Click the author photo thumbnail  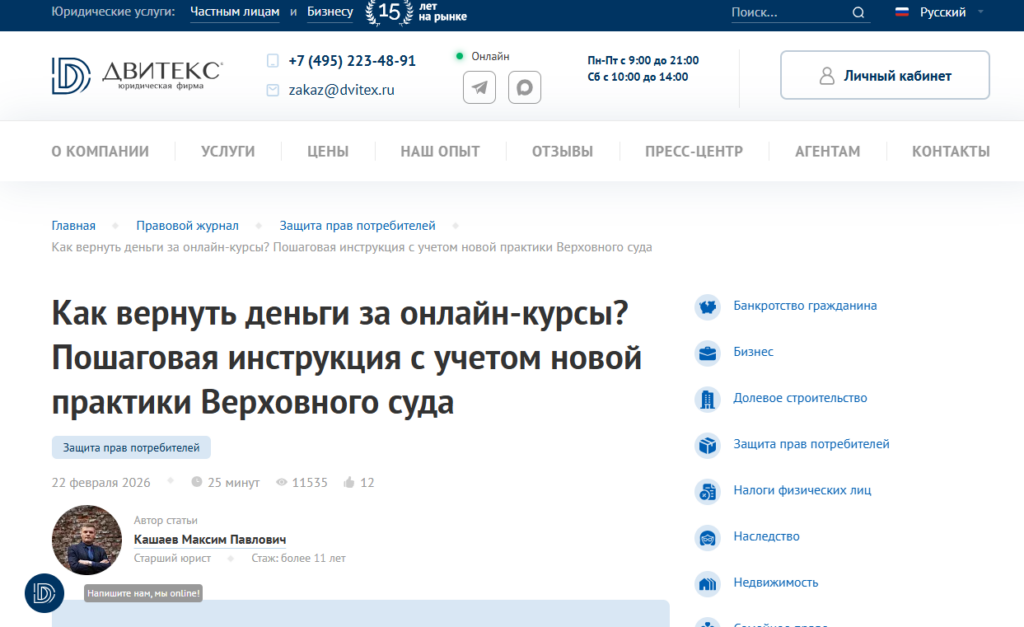pyautogui.click(x=87, y=540)
